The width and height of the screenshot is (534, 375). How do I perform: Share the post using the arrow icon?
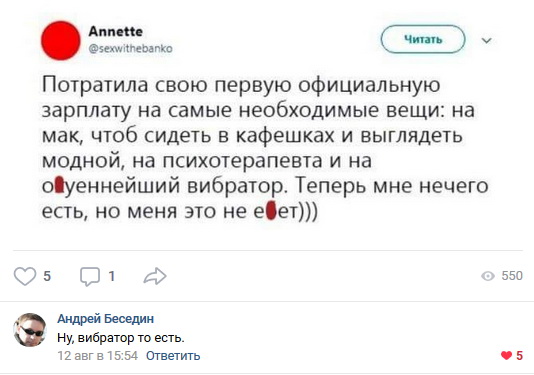click(155, 276)
